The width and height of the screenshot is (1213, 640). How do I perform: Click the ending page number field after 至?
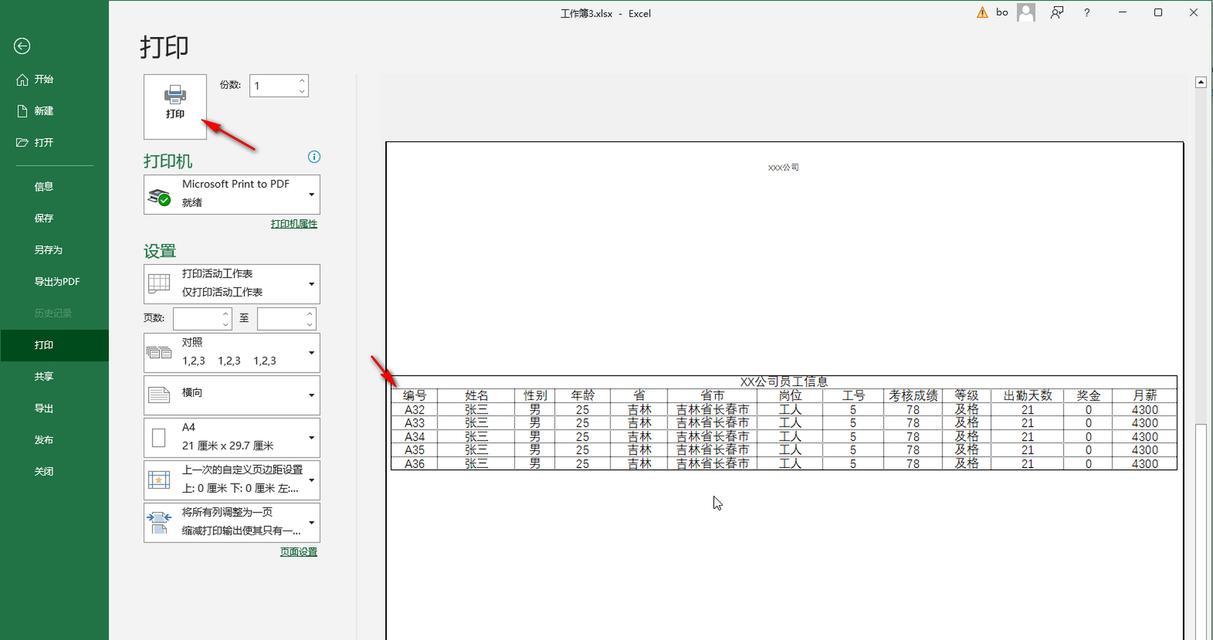tap(280, 318)
